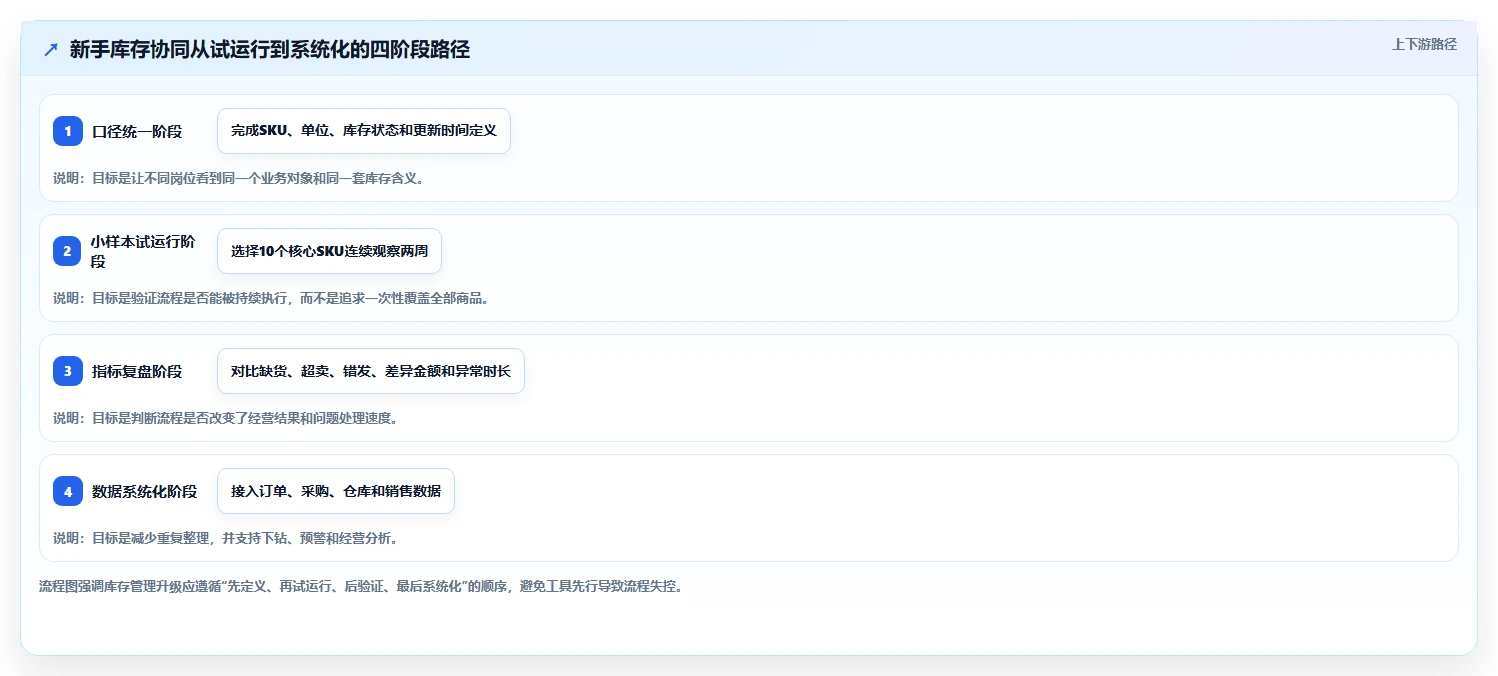1498x676 pixels.
Task: Click the step 3 number badge
Action: (x=68, y=371)
